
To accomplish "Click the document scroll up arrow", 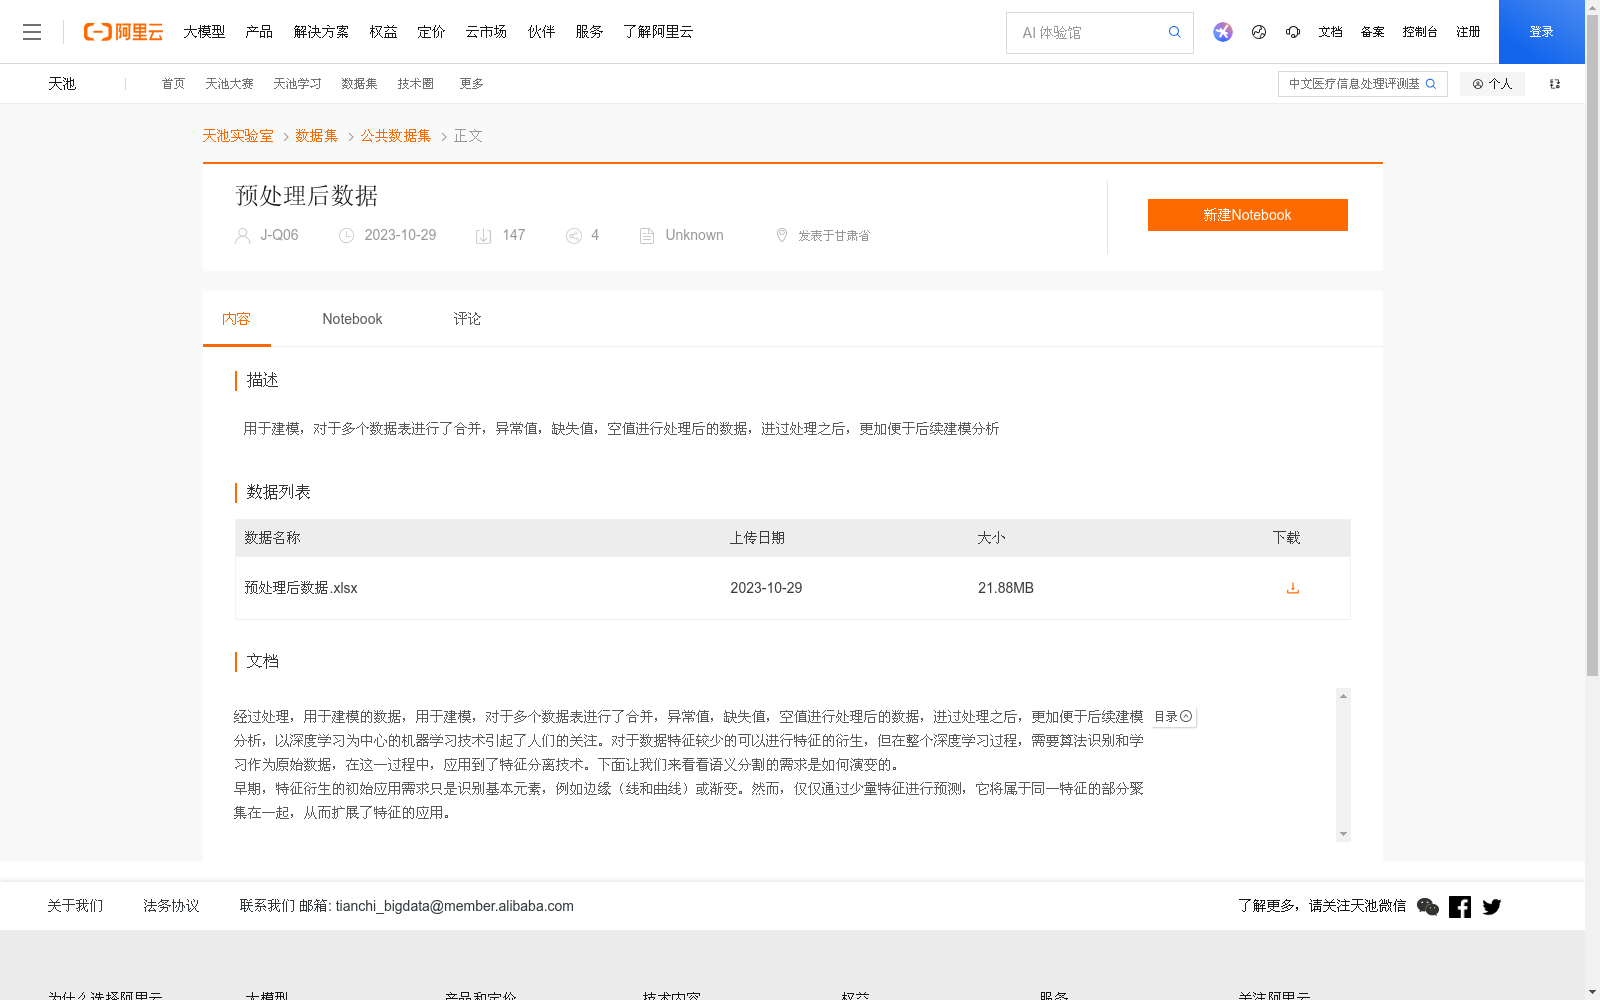I will pyautogui.click(x=1343, y=696).
